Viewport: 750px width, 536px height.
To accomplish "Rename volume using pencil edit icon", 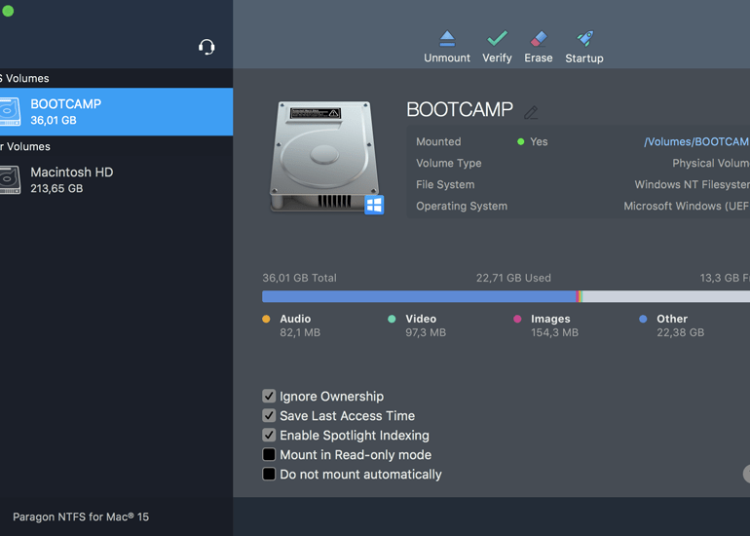I will coord(531,112).
